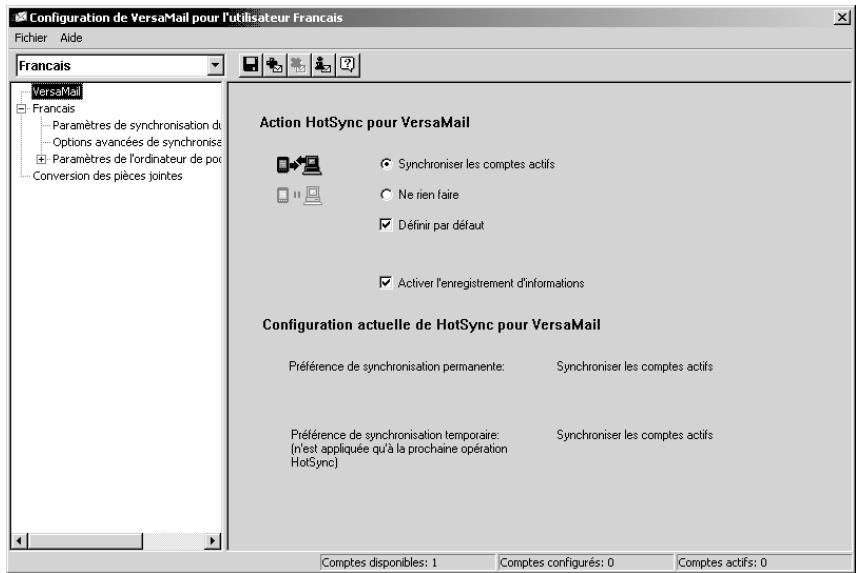Click the floppy disk Save icon
This screenshot has height=573, width=859.
point(251,65)
